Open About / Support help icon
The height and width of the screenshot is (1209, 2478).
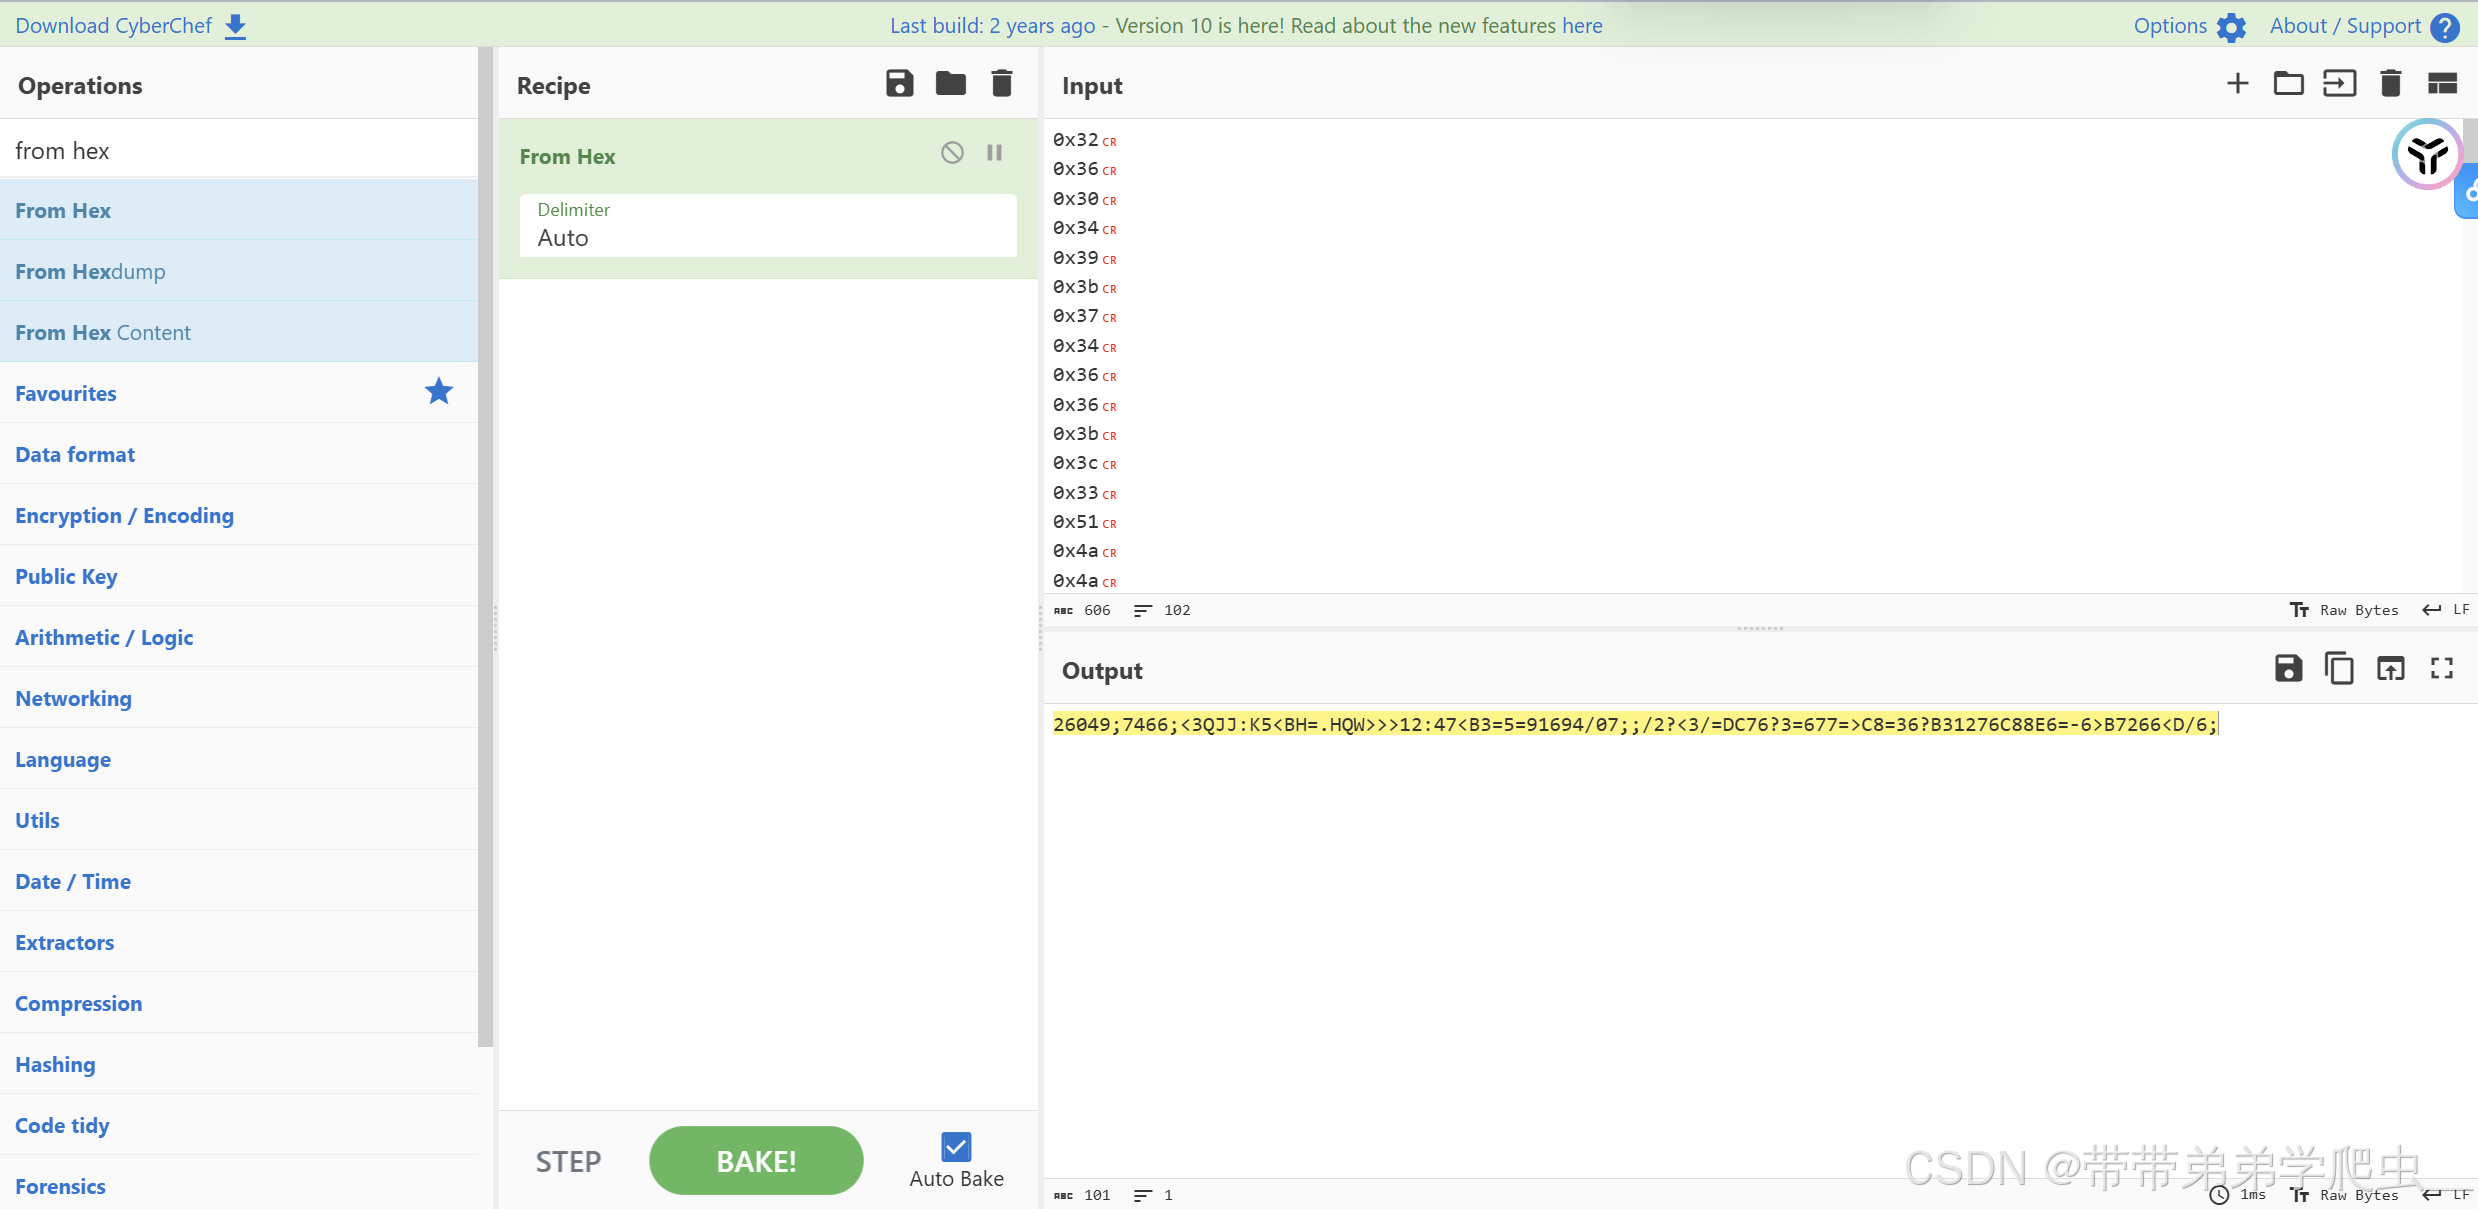coord(2445,27)
